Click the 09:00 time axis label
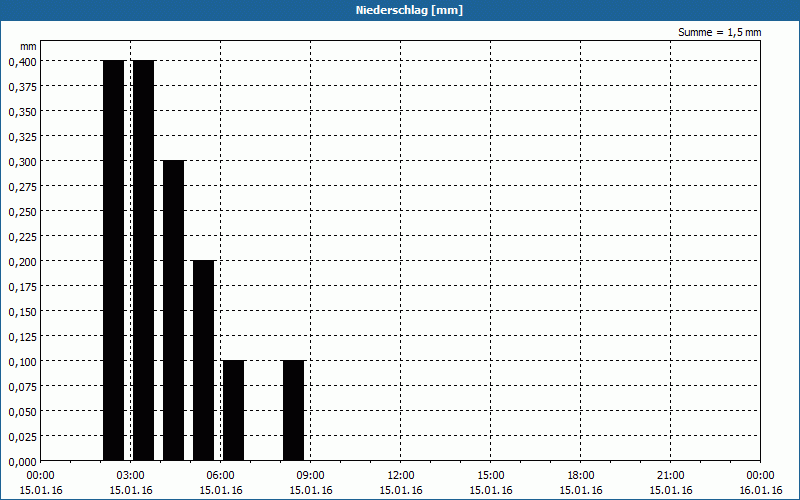Image resolution: width=800 pixels, height=500 pixels. point(311,476)
